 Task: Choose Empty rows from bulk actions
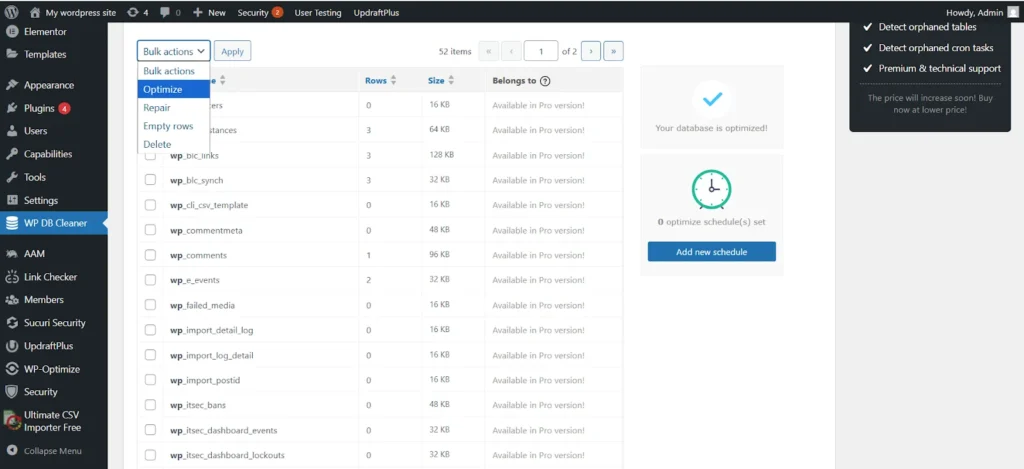coord(174,126)
